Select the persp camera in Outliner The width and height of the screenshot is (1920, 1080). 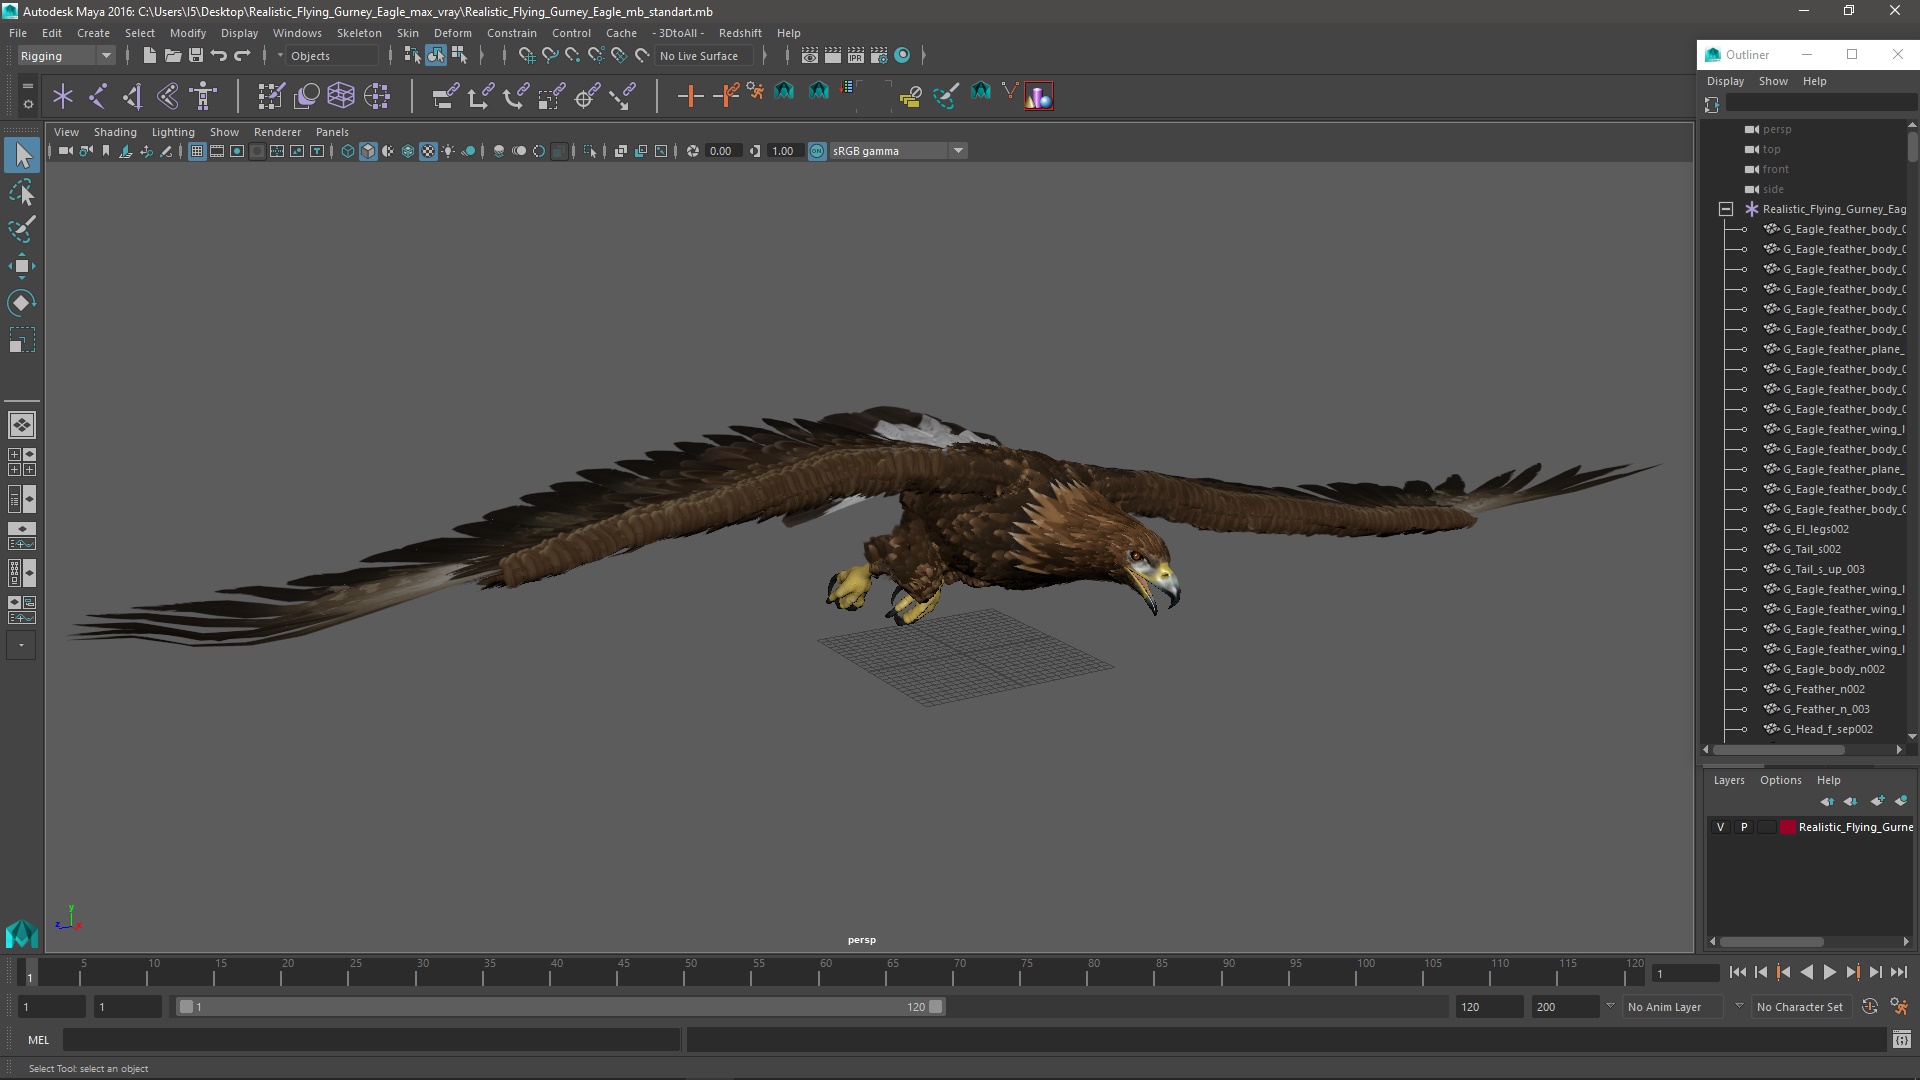pos(1776,129)
